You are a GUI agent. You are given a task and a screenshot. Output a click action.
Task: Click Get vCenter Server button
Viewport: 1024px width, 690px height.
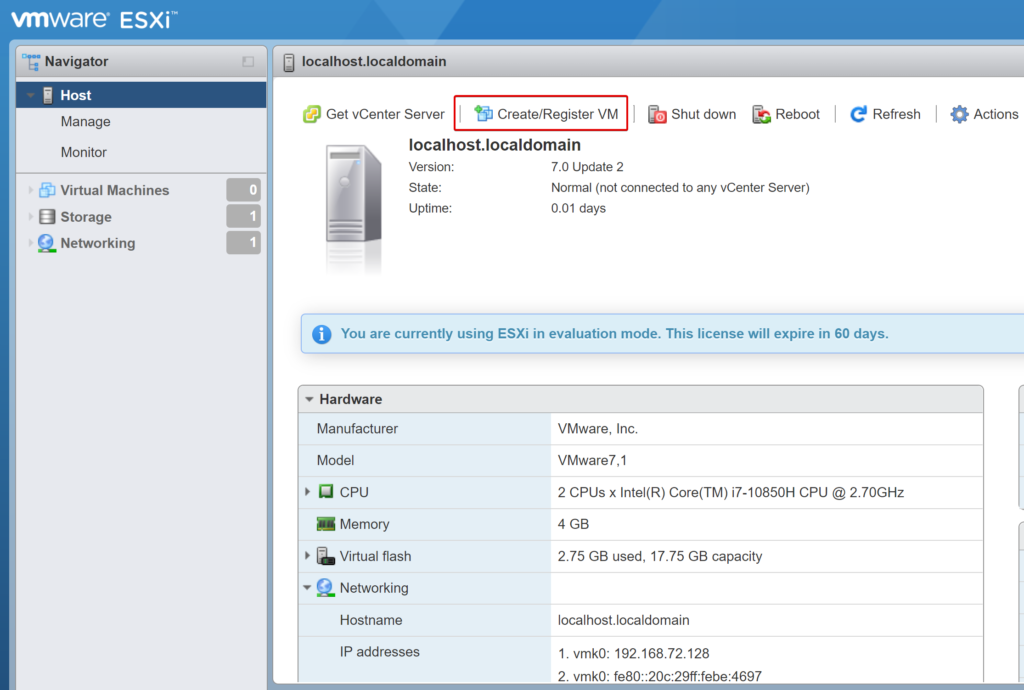[374, 114]
